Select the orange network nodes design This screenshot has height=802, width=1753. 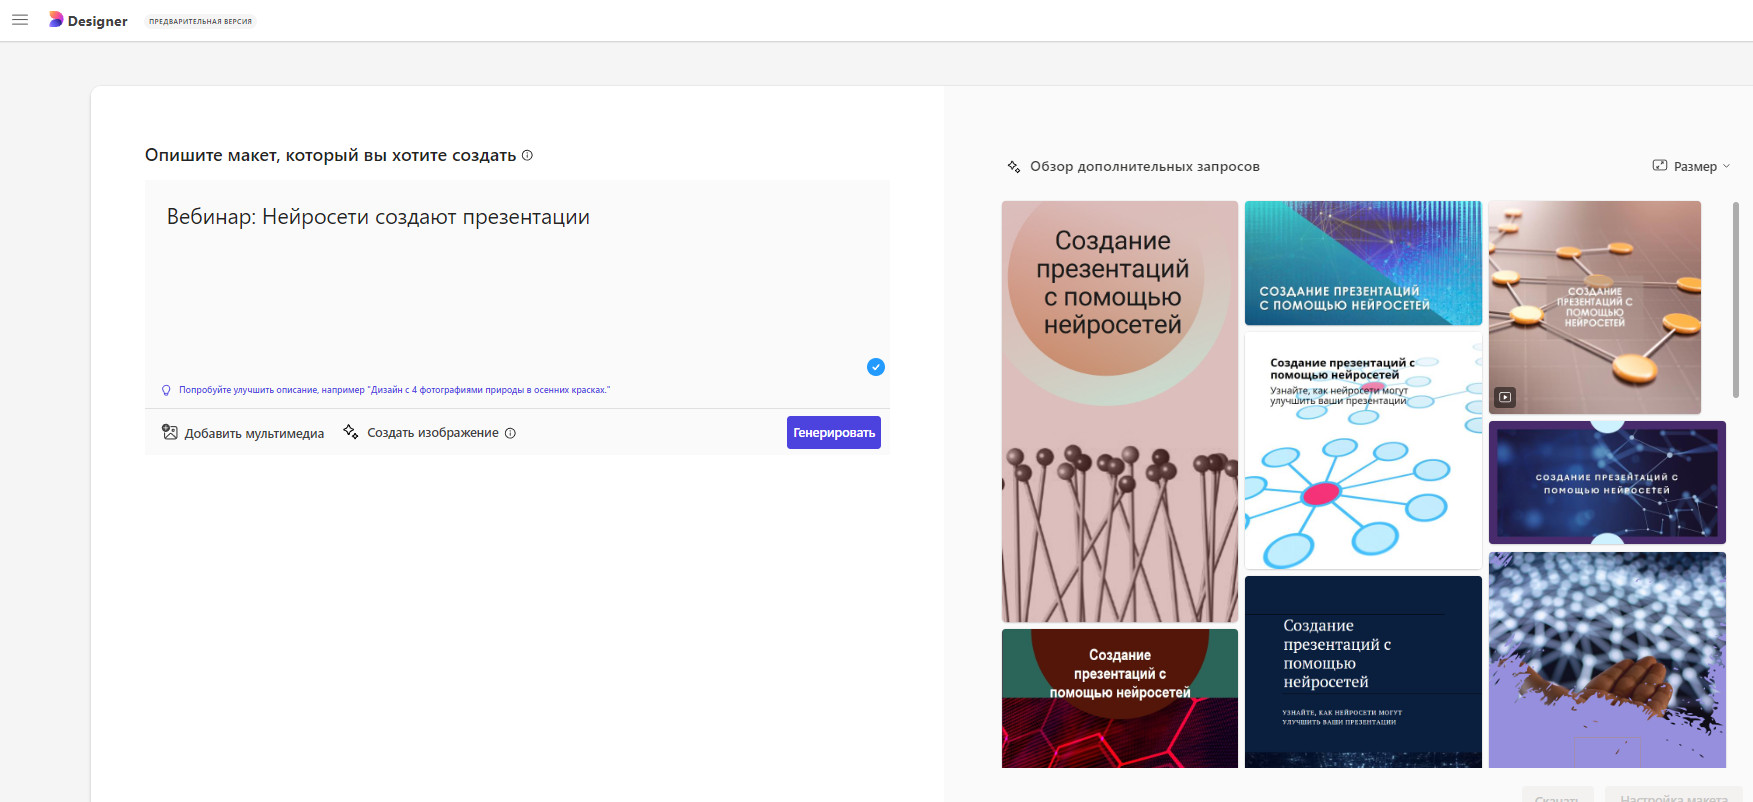[x=1595, y=307]
